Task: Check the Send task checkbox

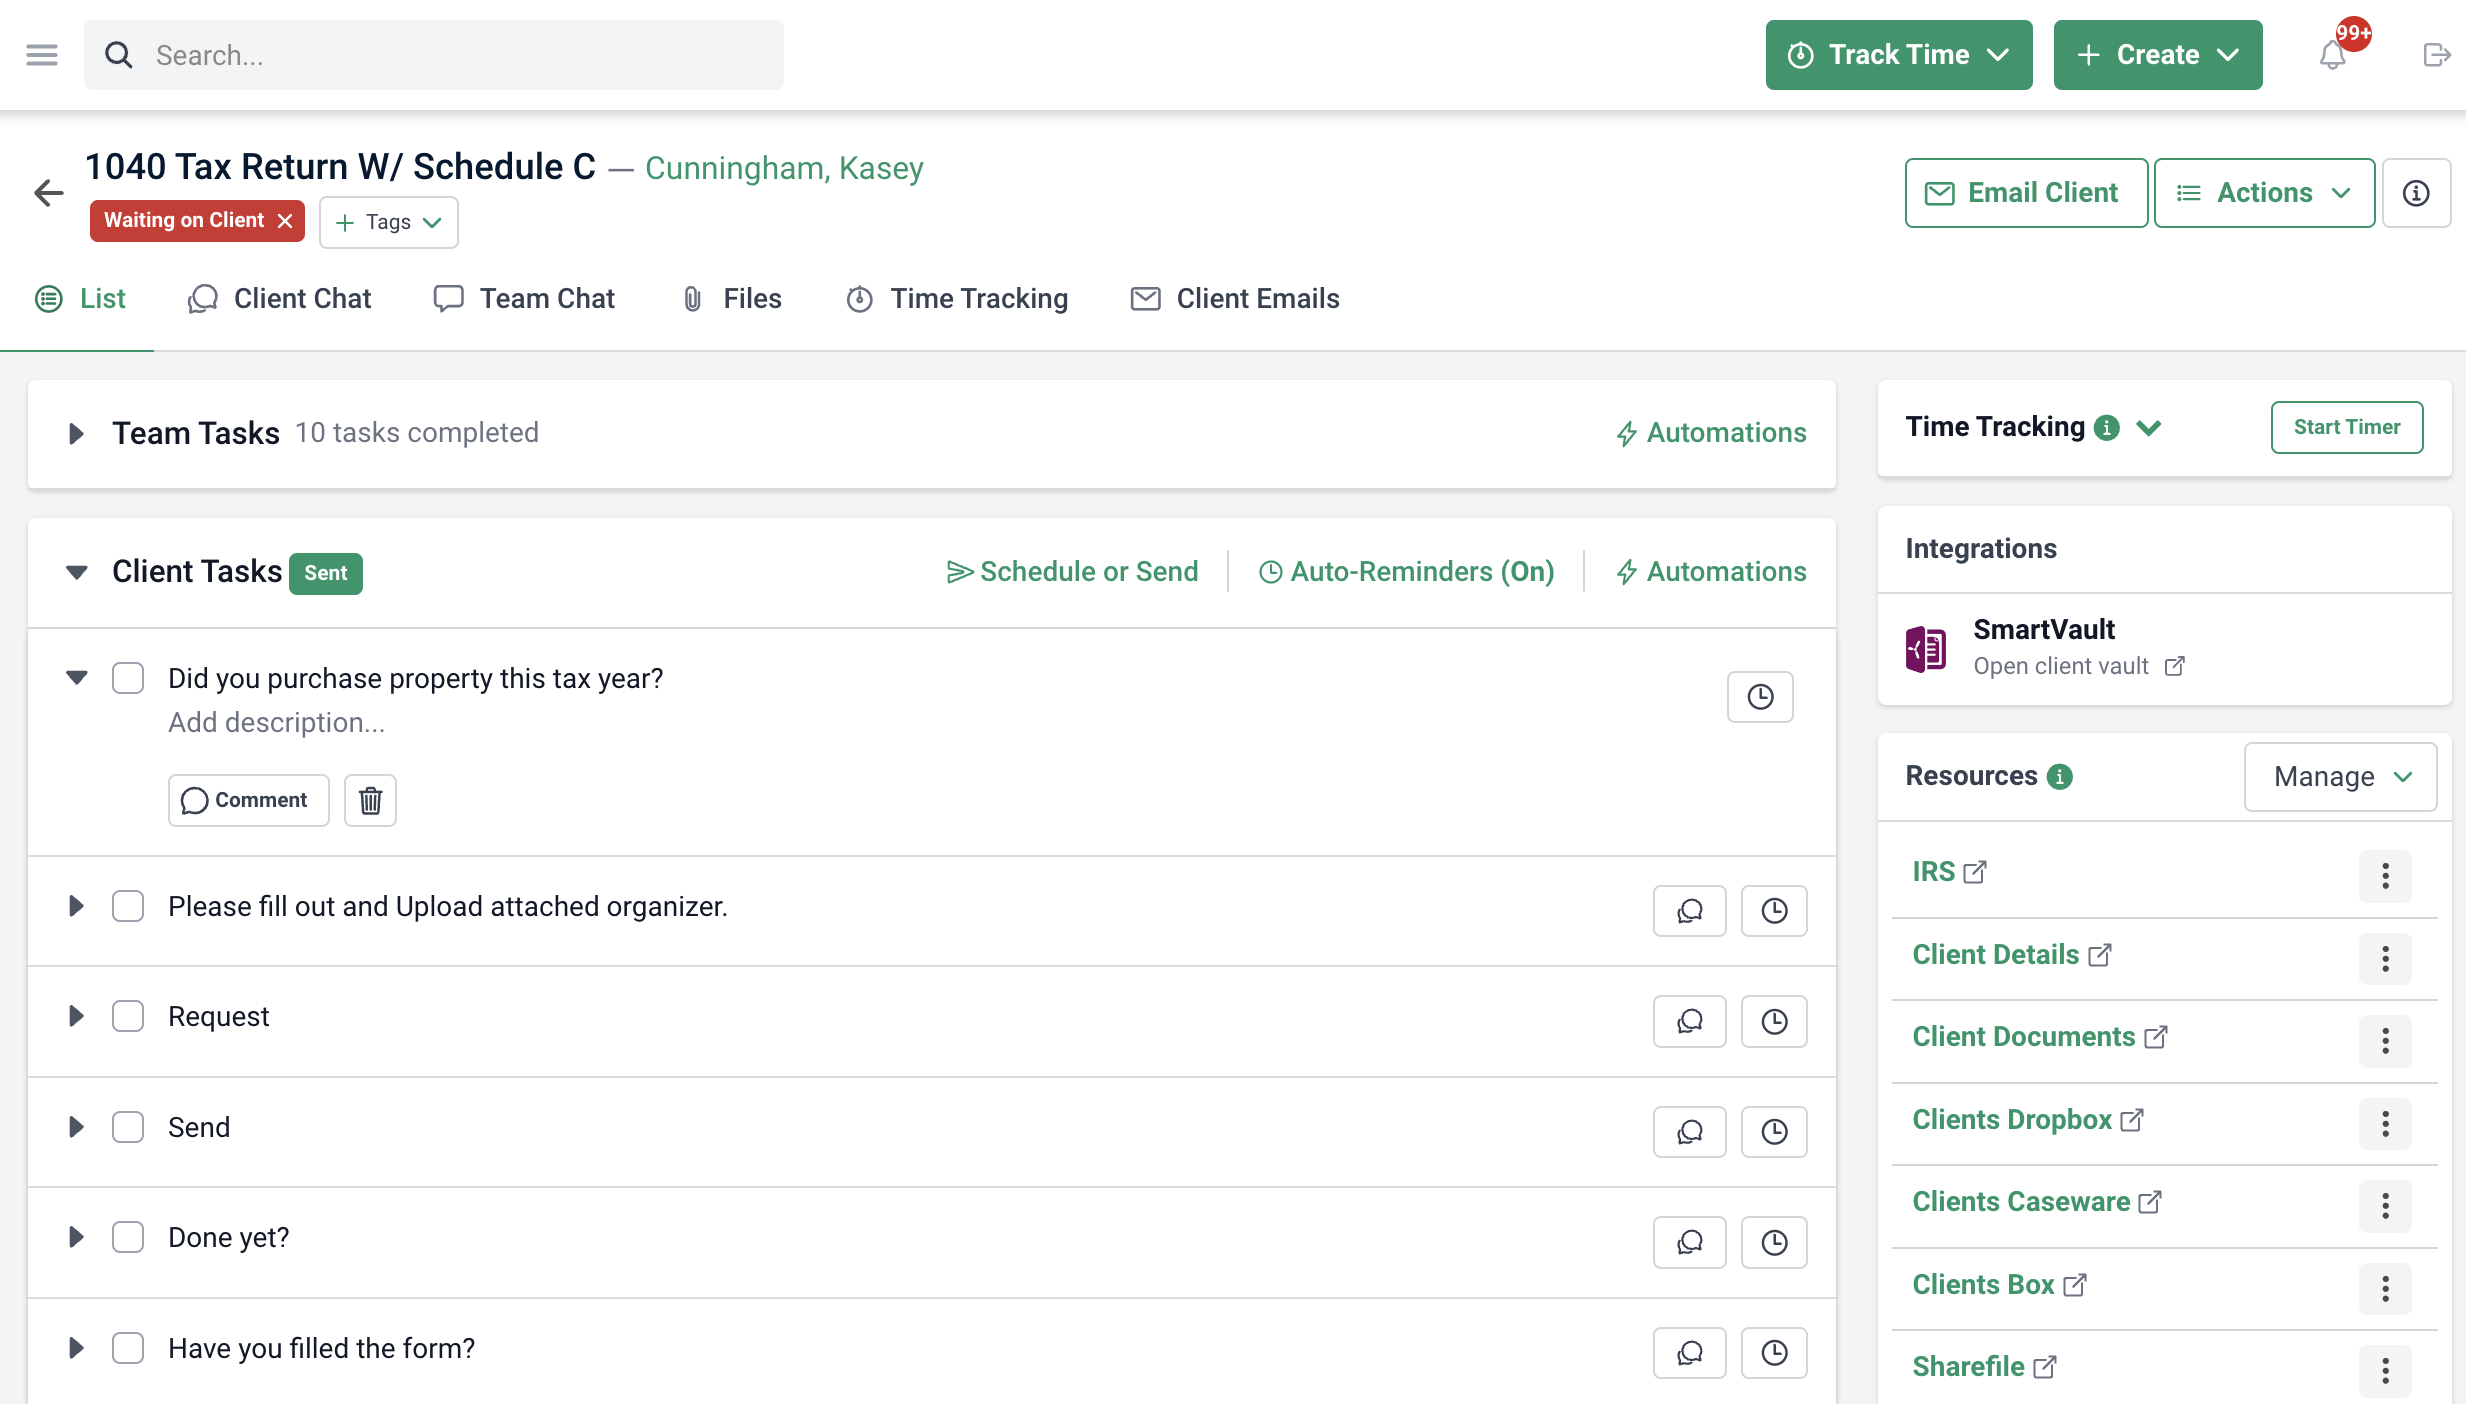Action: tap(128, 1127)
